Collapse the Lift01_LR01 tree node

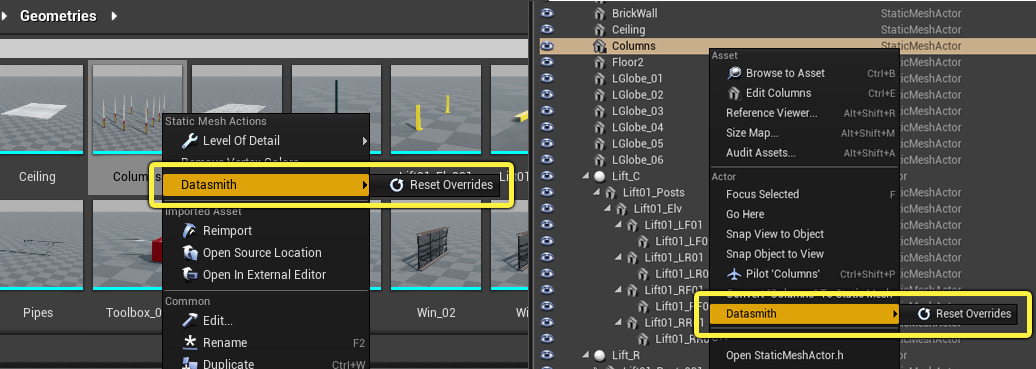pos(618,258)
